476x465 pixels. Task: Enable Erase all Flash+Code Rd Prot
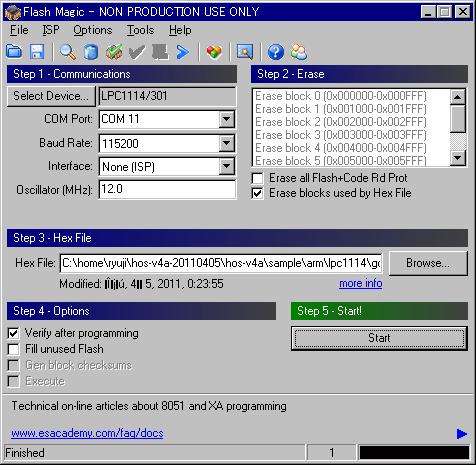click(x=257, y=178)
